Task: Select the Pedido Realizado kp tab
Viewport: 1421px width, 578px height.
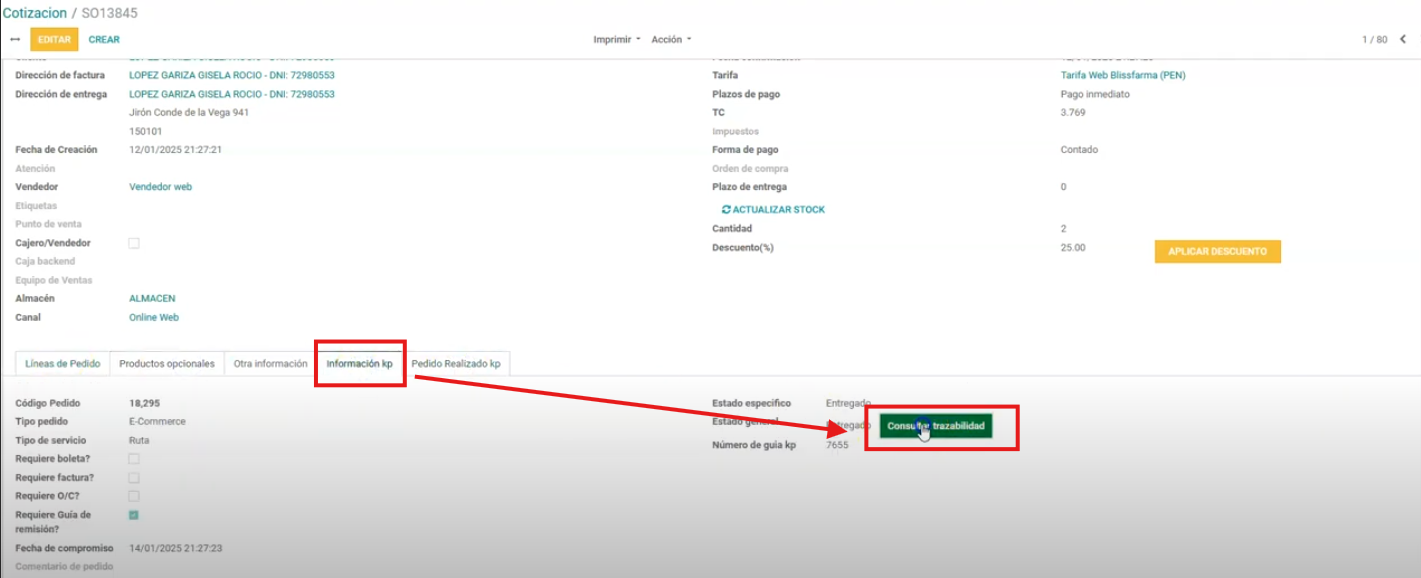Action: [456, 364]
